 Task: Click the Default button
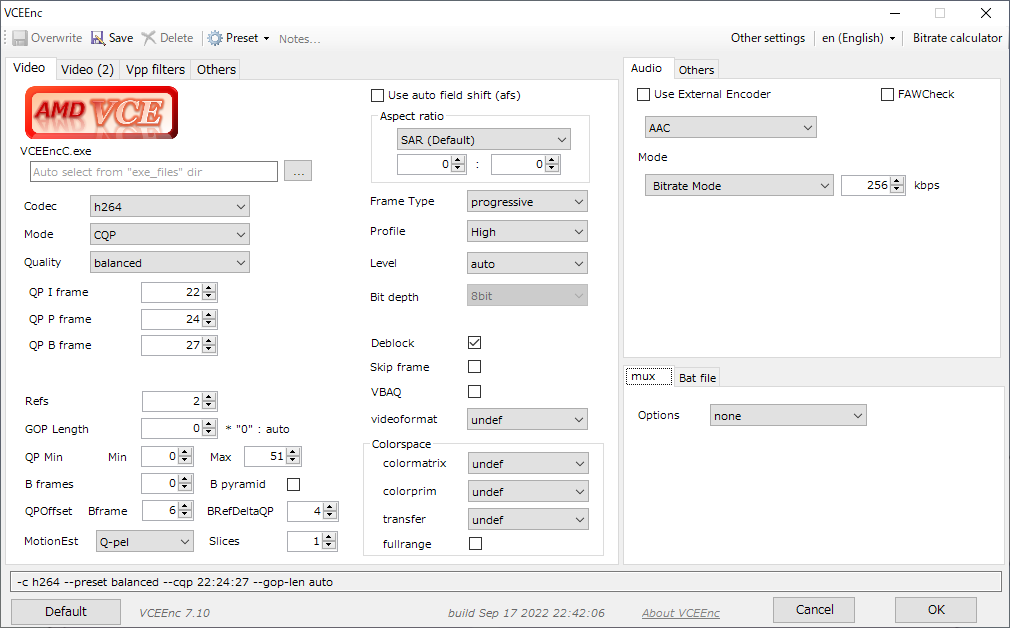66,611
